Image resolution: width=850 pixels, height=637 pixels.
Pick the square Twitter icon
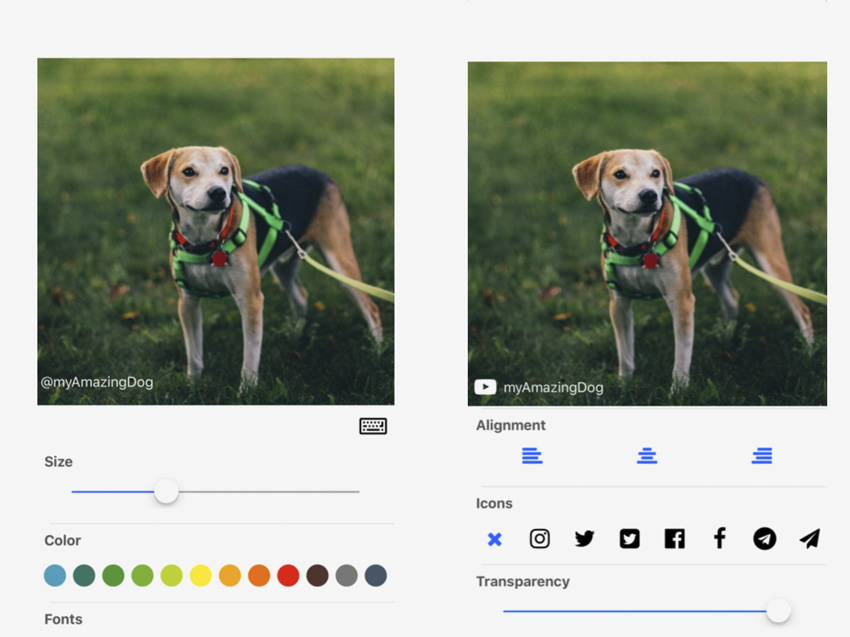[x=629, y=539]
